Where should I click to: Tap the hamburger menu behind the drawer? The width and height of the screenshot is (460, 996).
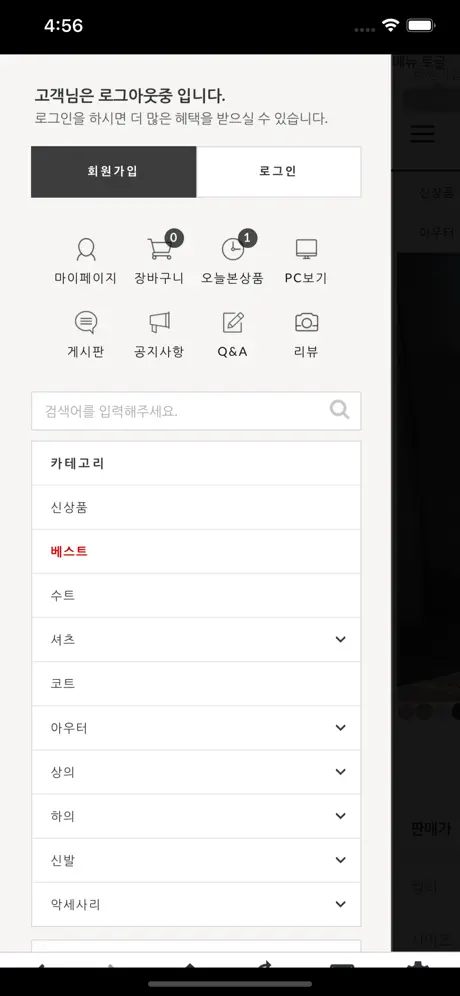pos(423,134)
